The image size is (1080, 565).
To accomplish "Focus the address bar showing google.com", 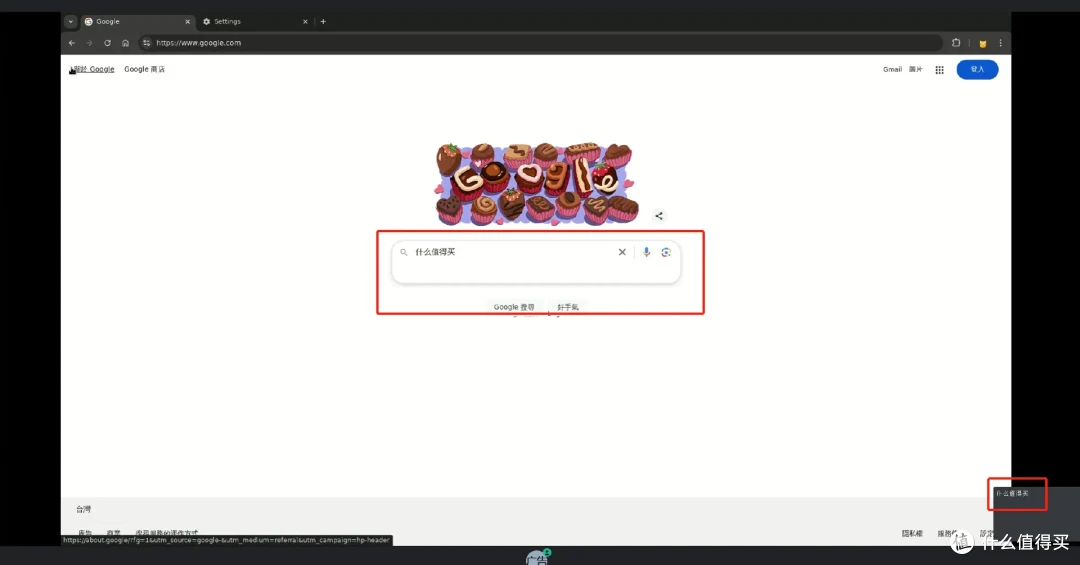I will click(x=541, y=43).
